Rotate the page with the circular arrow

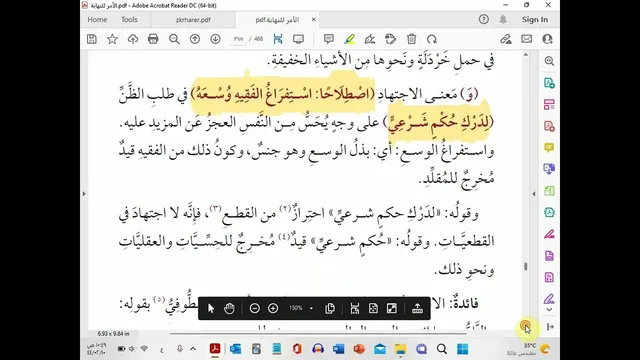tap(432, 39)
